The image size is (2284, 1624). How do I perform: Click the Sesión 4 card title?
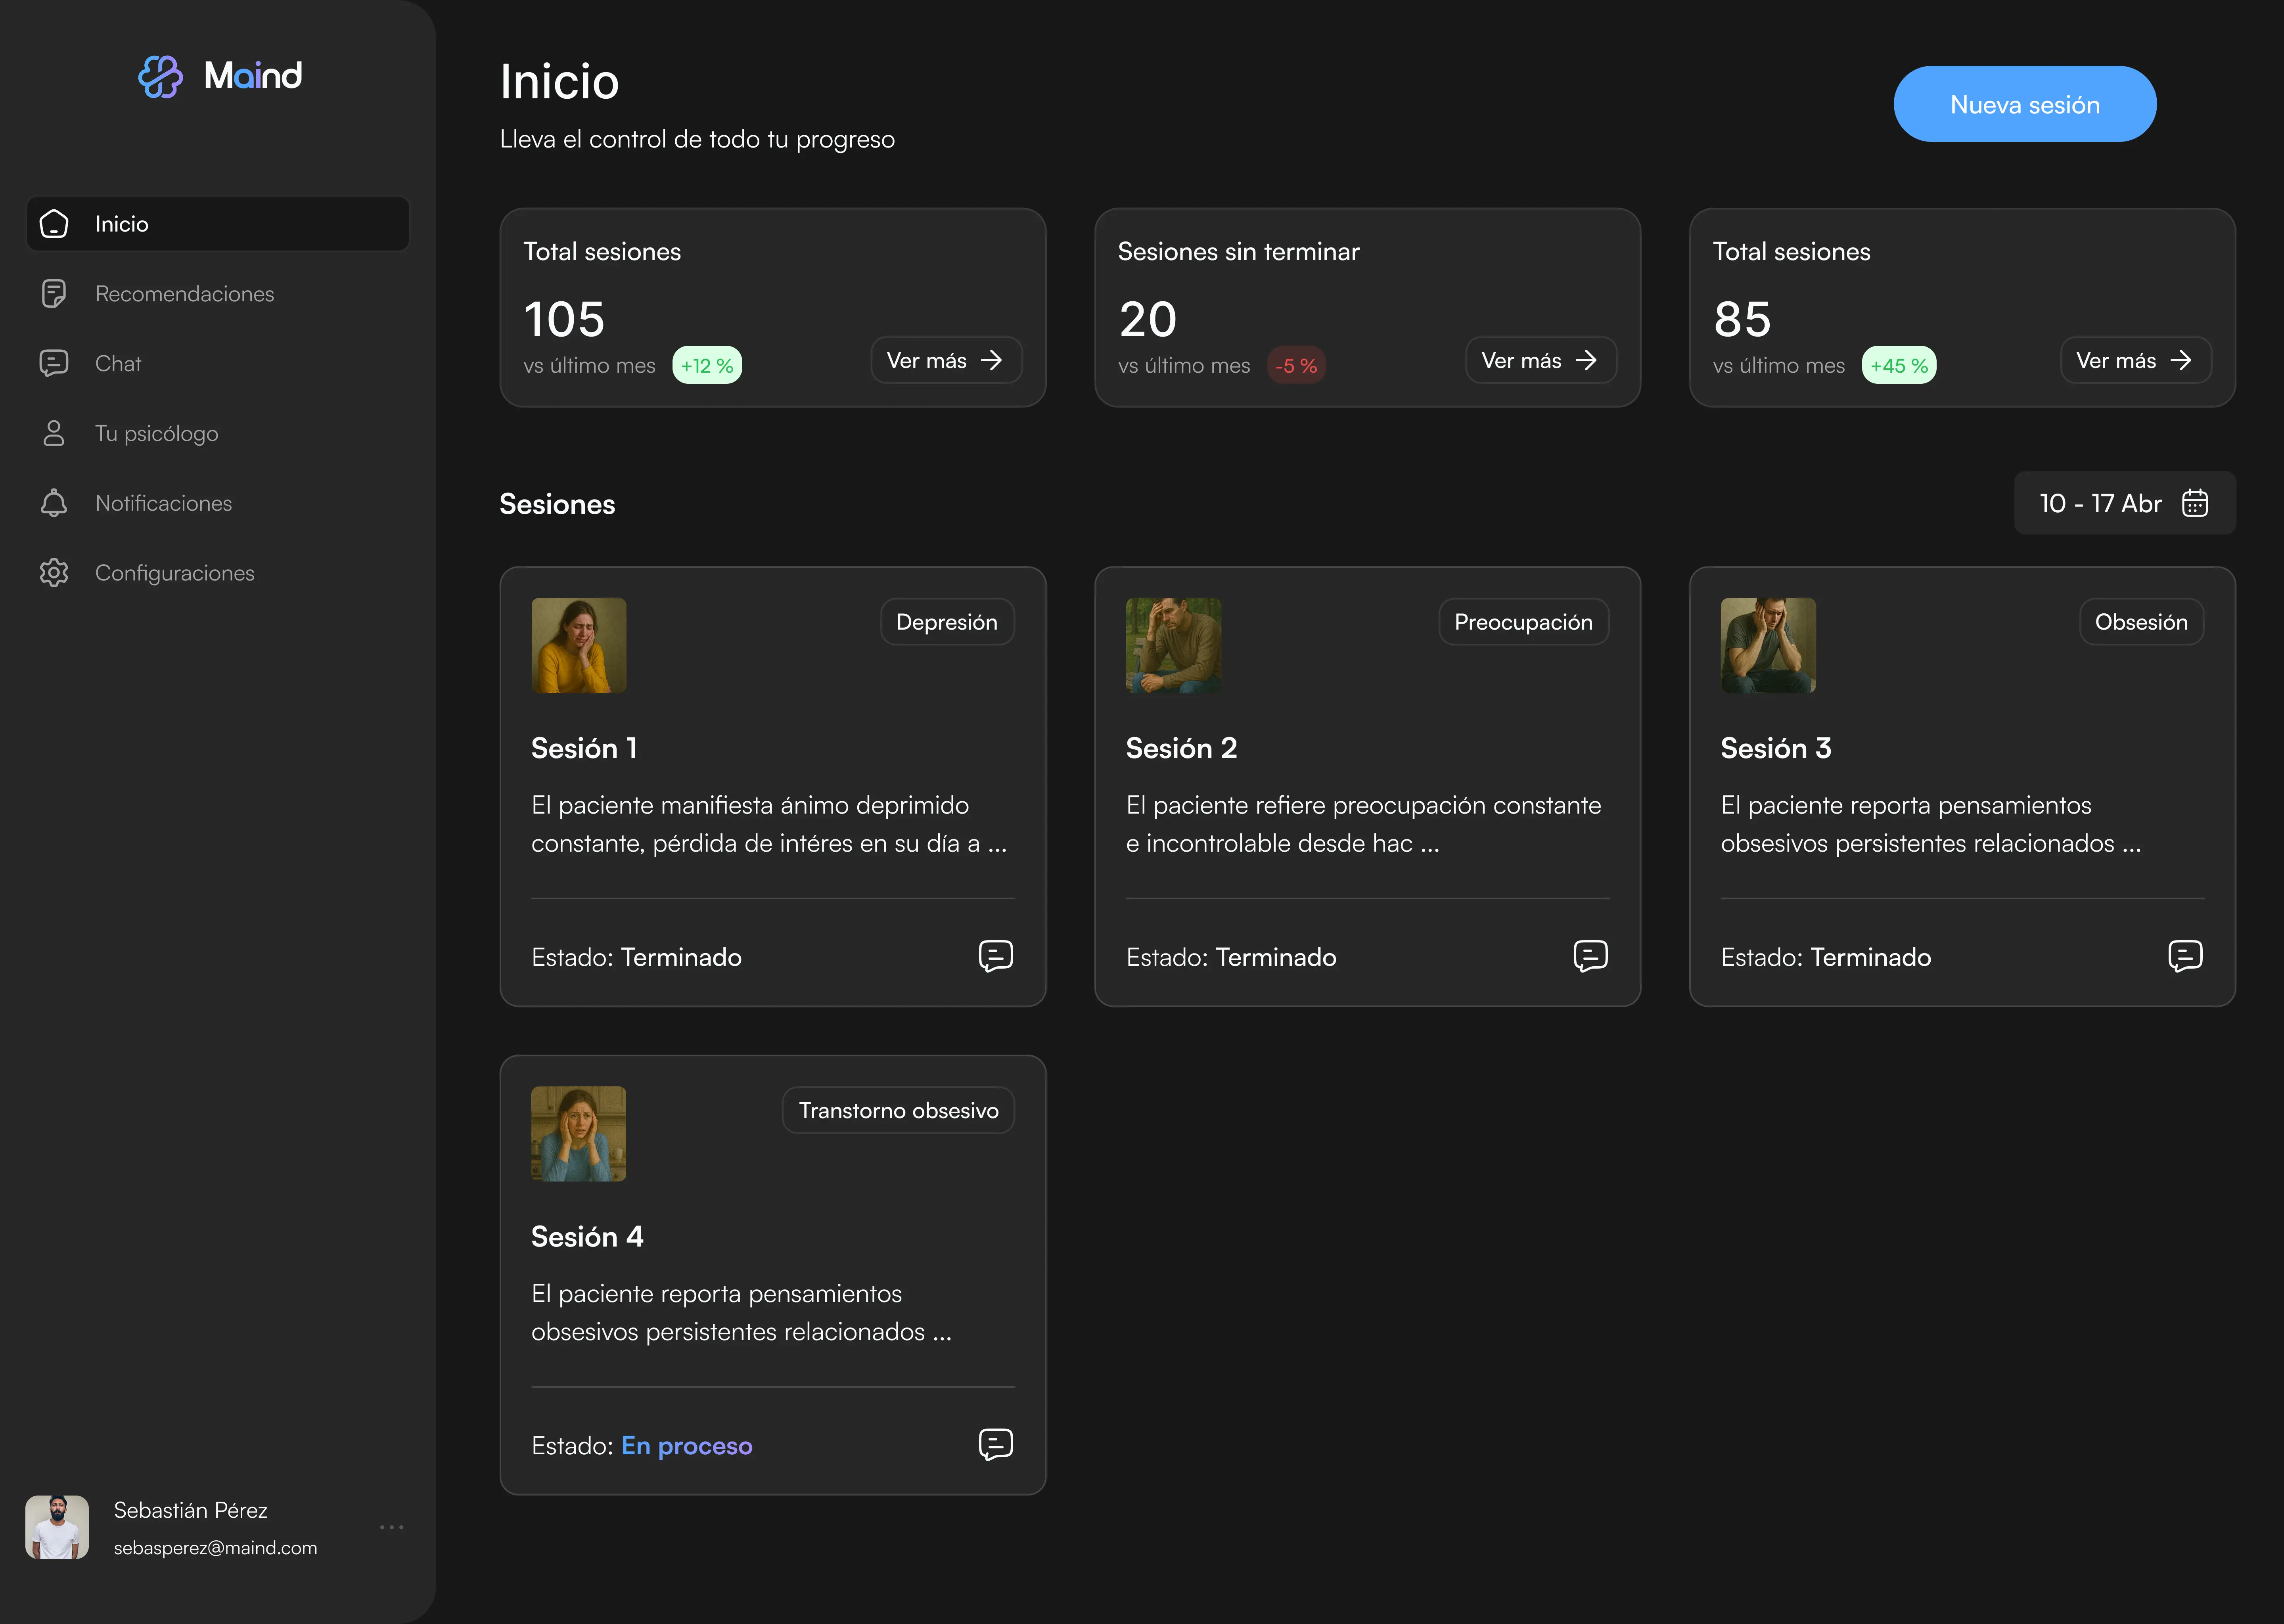587,1237
